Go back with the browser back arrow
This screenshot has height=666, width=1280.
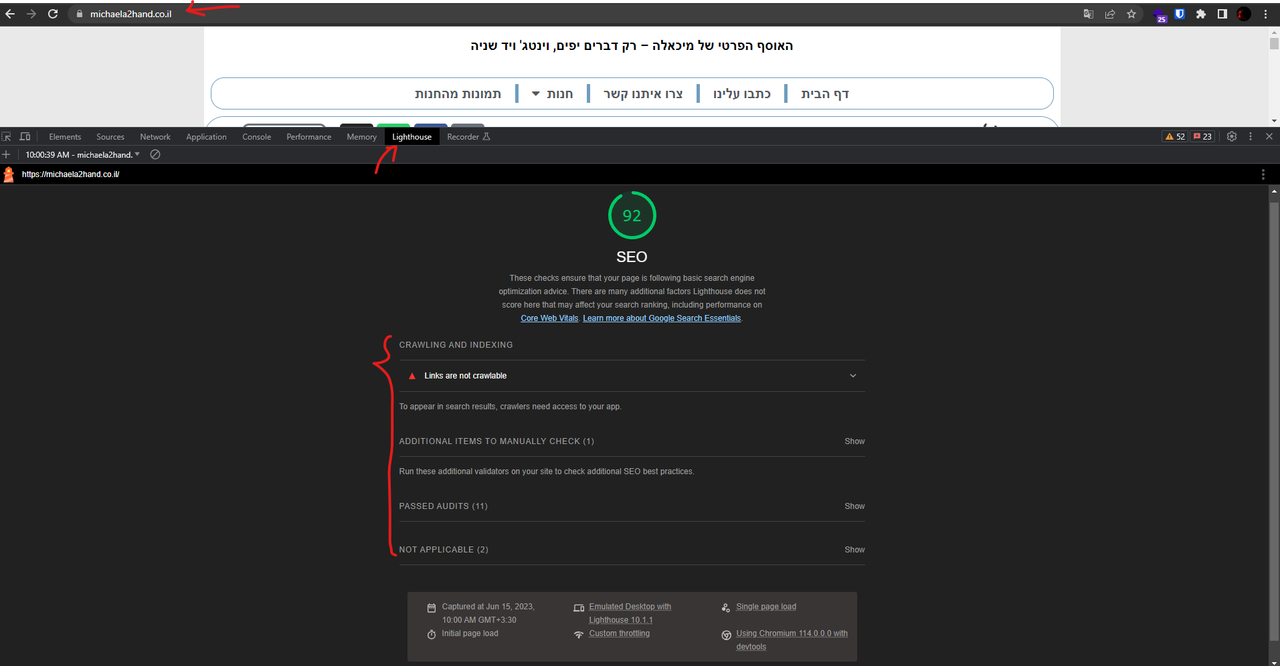coord(10,14)
